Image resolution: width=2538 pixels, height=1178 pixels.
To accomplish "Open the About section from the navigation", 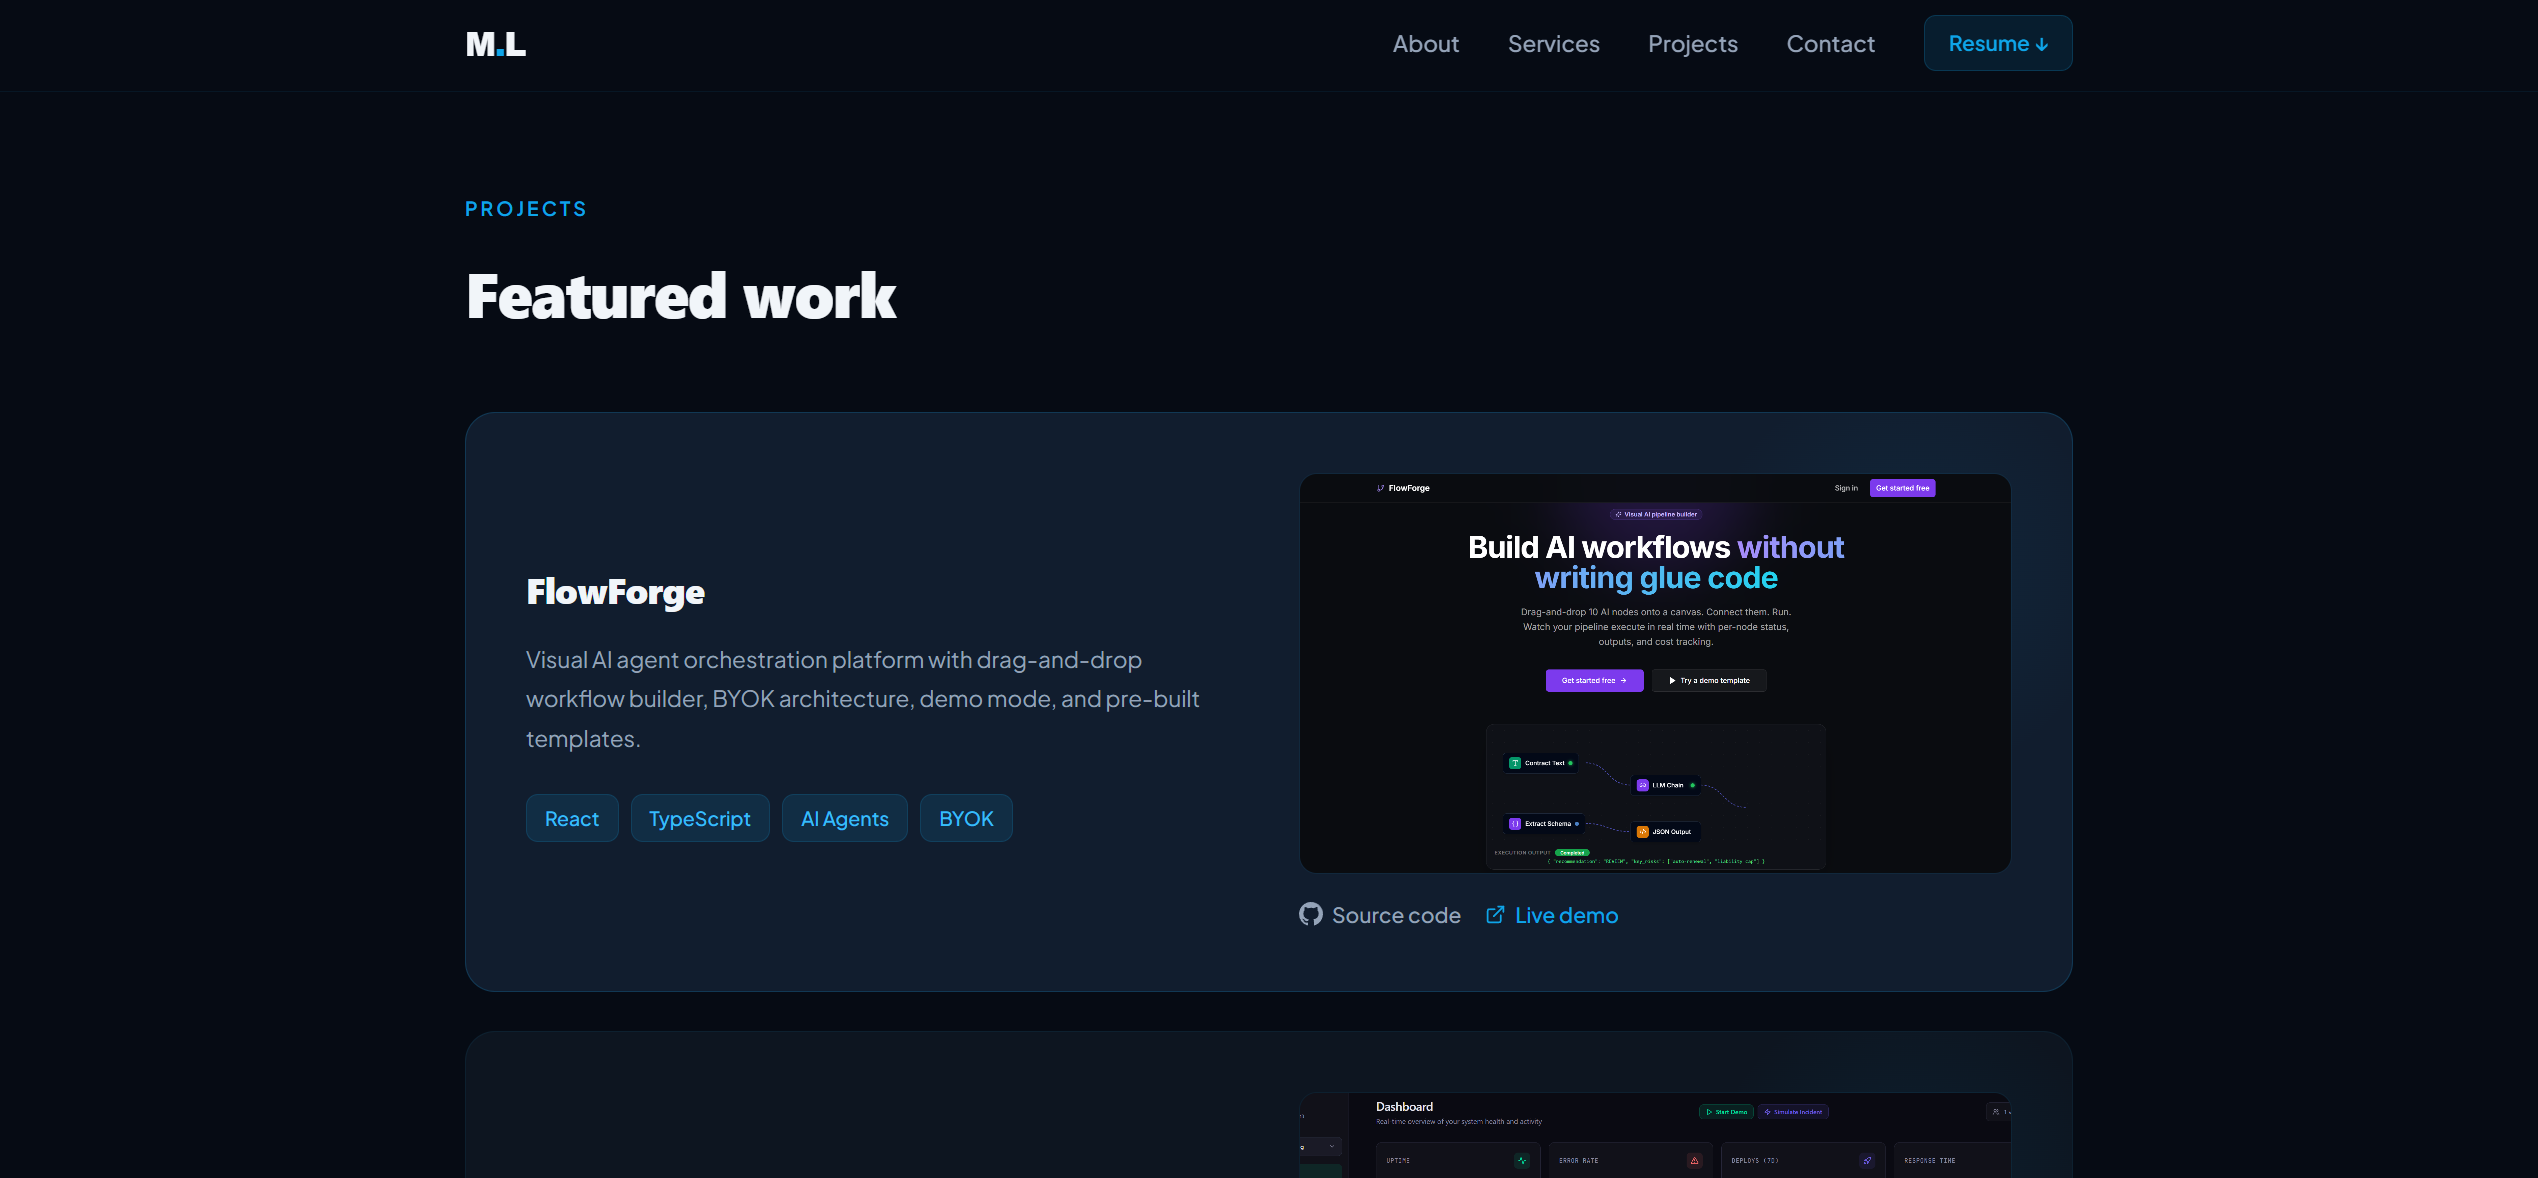I will [x=1426, y=44].
